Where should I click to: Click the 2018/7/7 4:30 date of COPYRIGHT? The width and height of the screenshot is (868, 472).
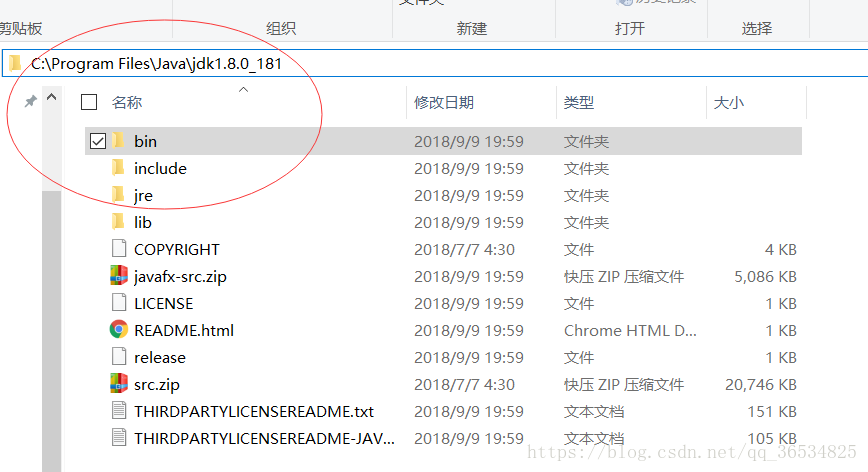click(x=464, y=250)
